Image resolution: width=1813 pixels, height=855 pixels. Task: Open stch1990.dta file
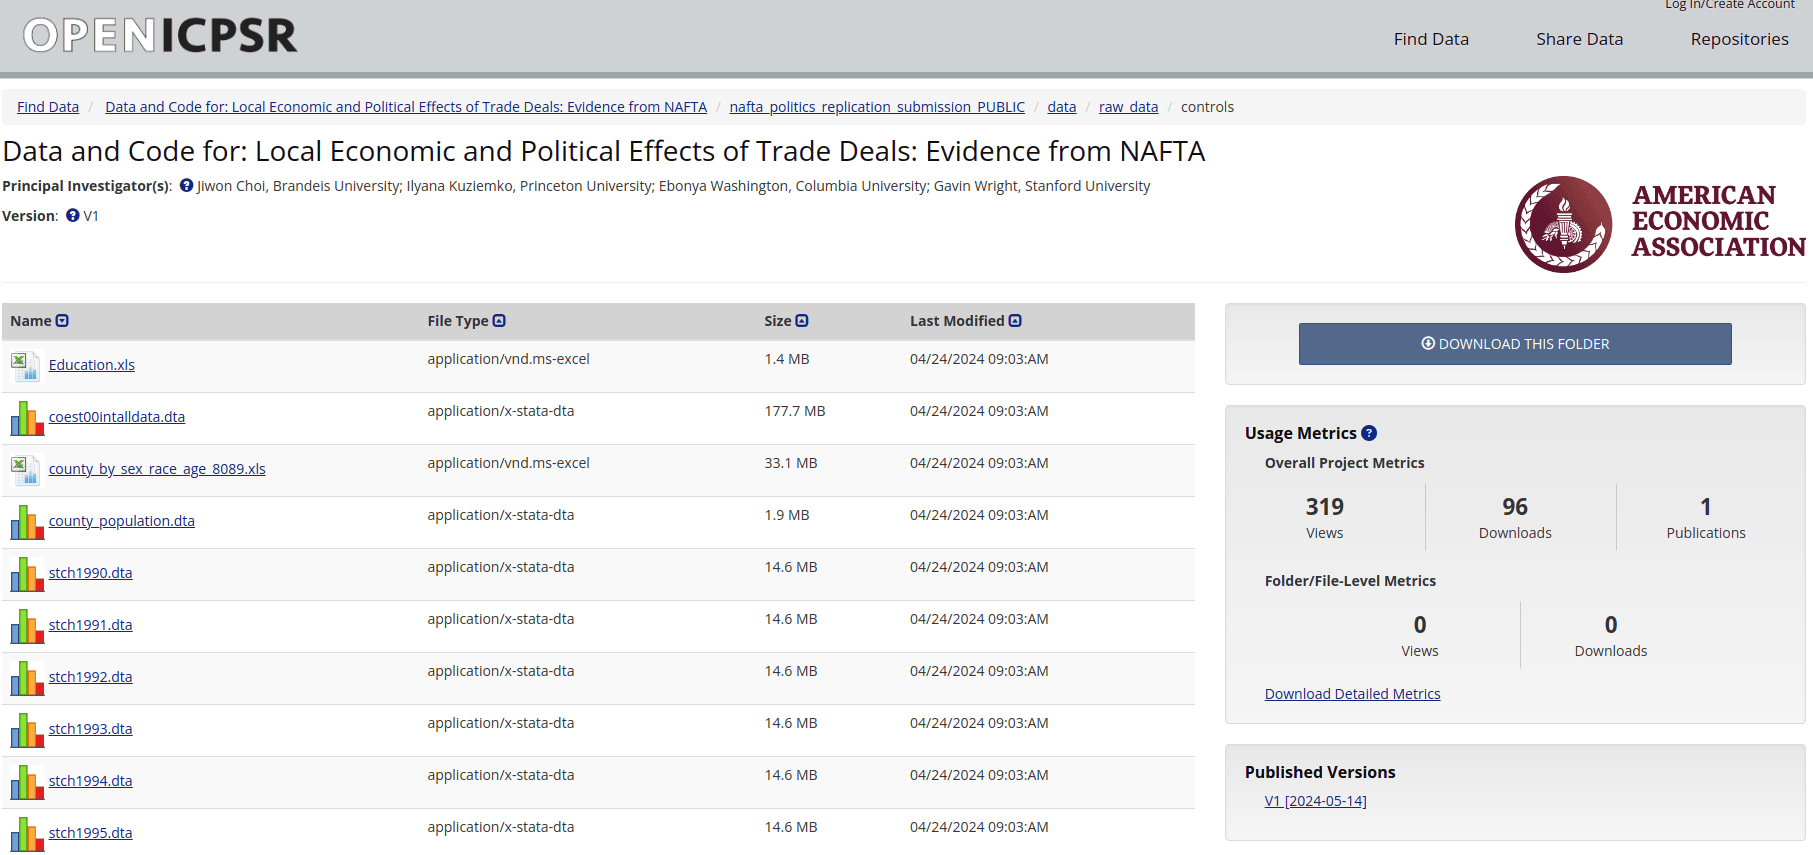pyautogui.click(x=91, y=573)
